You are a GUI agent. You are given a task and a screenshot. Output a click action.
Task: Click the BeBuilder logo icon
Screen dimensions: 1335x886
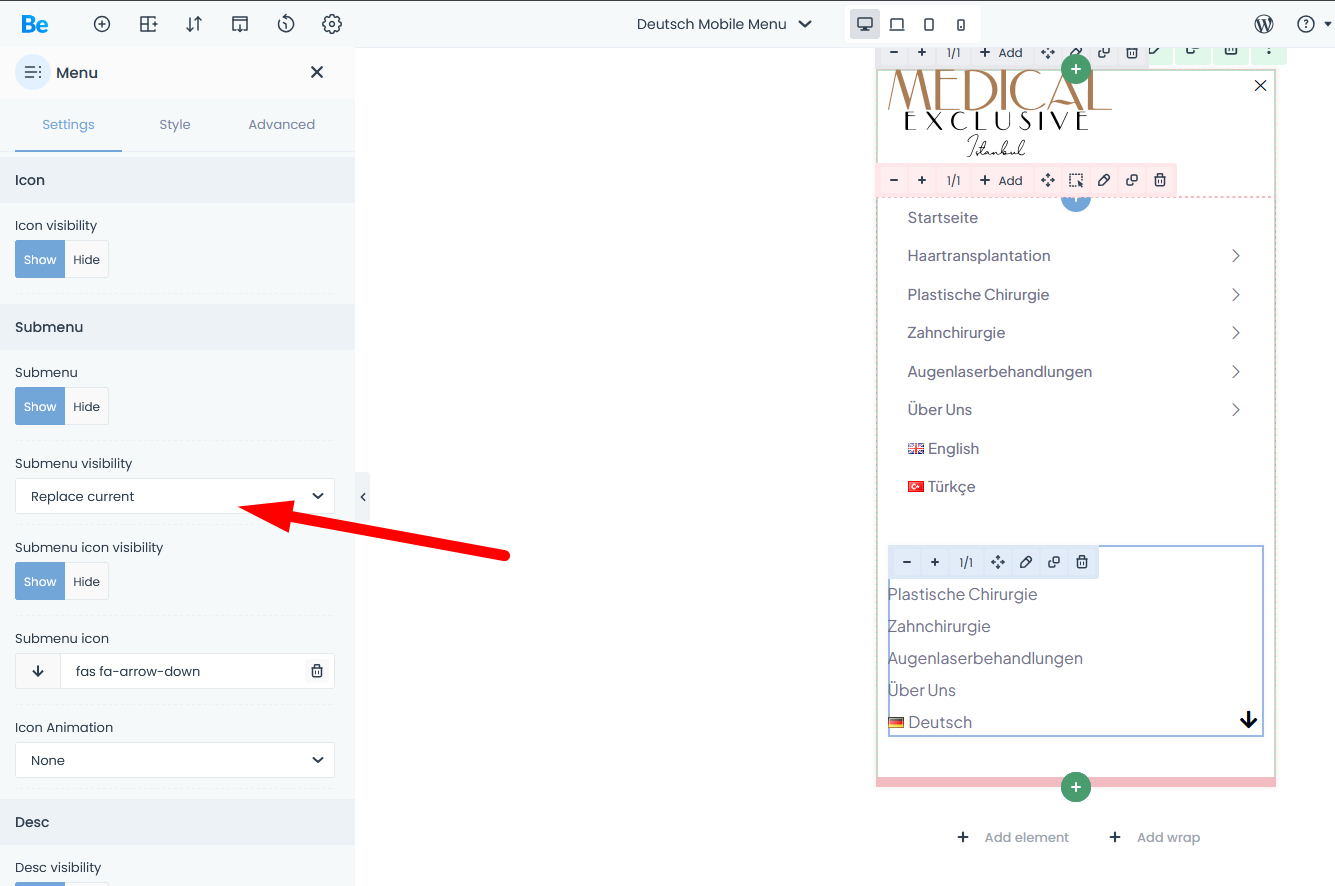pos(34,24)
